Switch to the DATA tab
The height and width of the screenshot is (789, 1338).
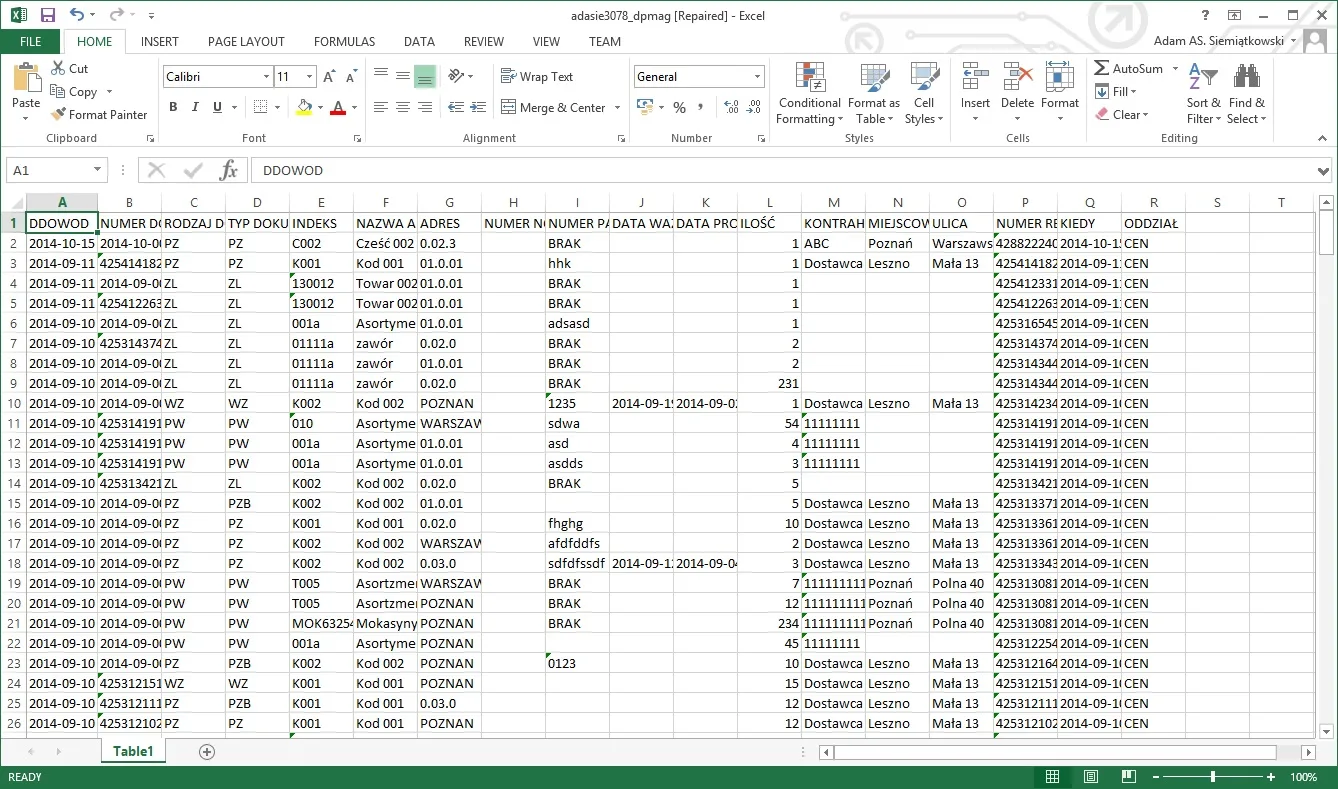(419, 42)
